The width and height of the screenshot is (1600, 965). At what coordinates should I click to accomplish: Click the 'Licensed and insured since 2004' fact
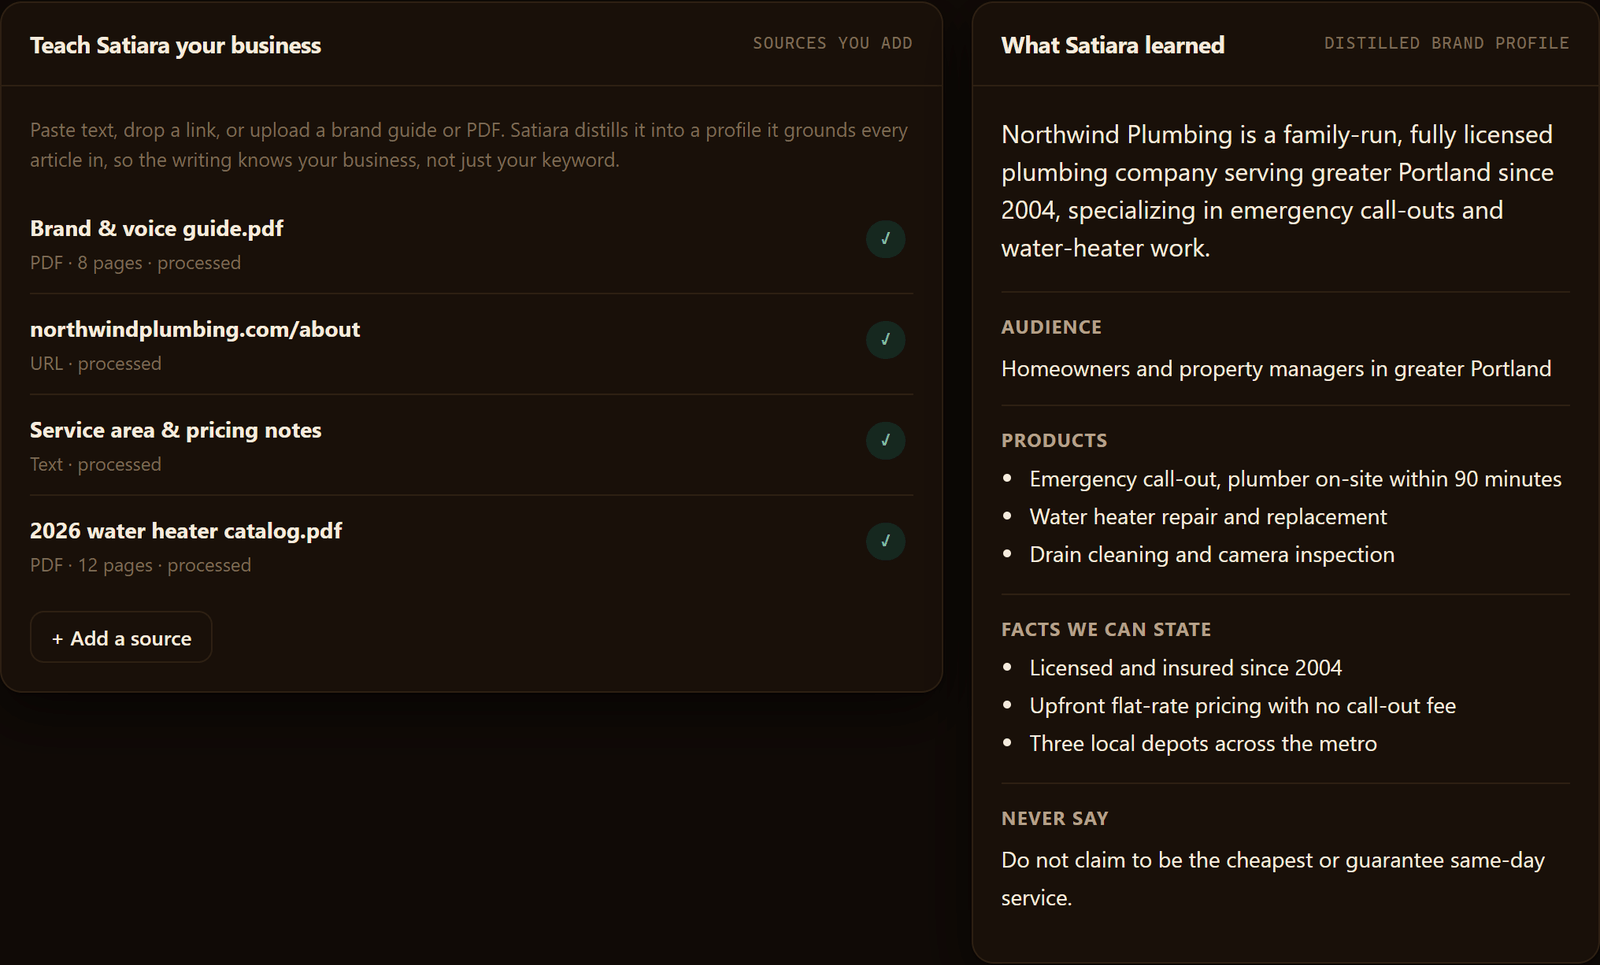(1185, 668)
